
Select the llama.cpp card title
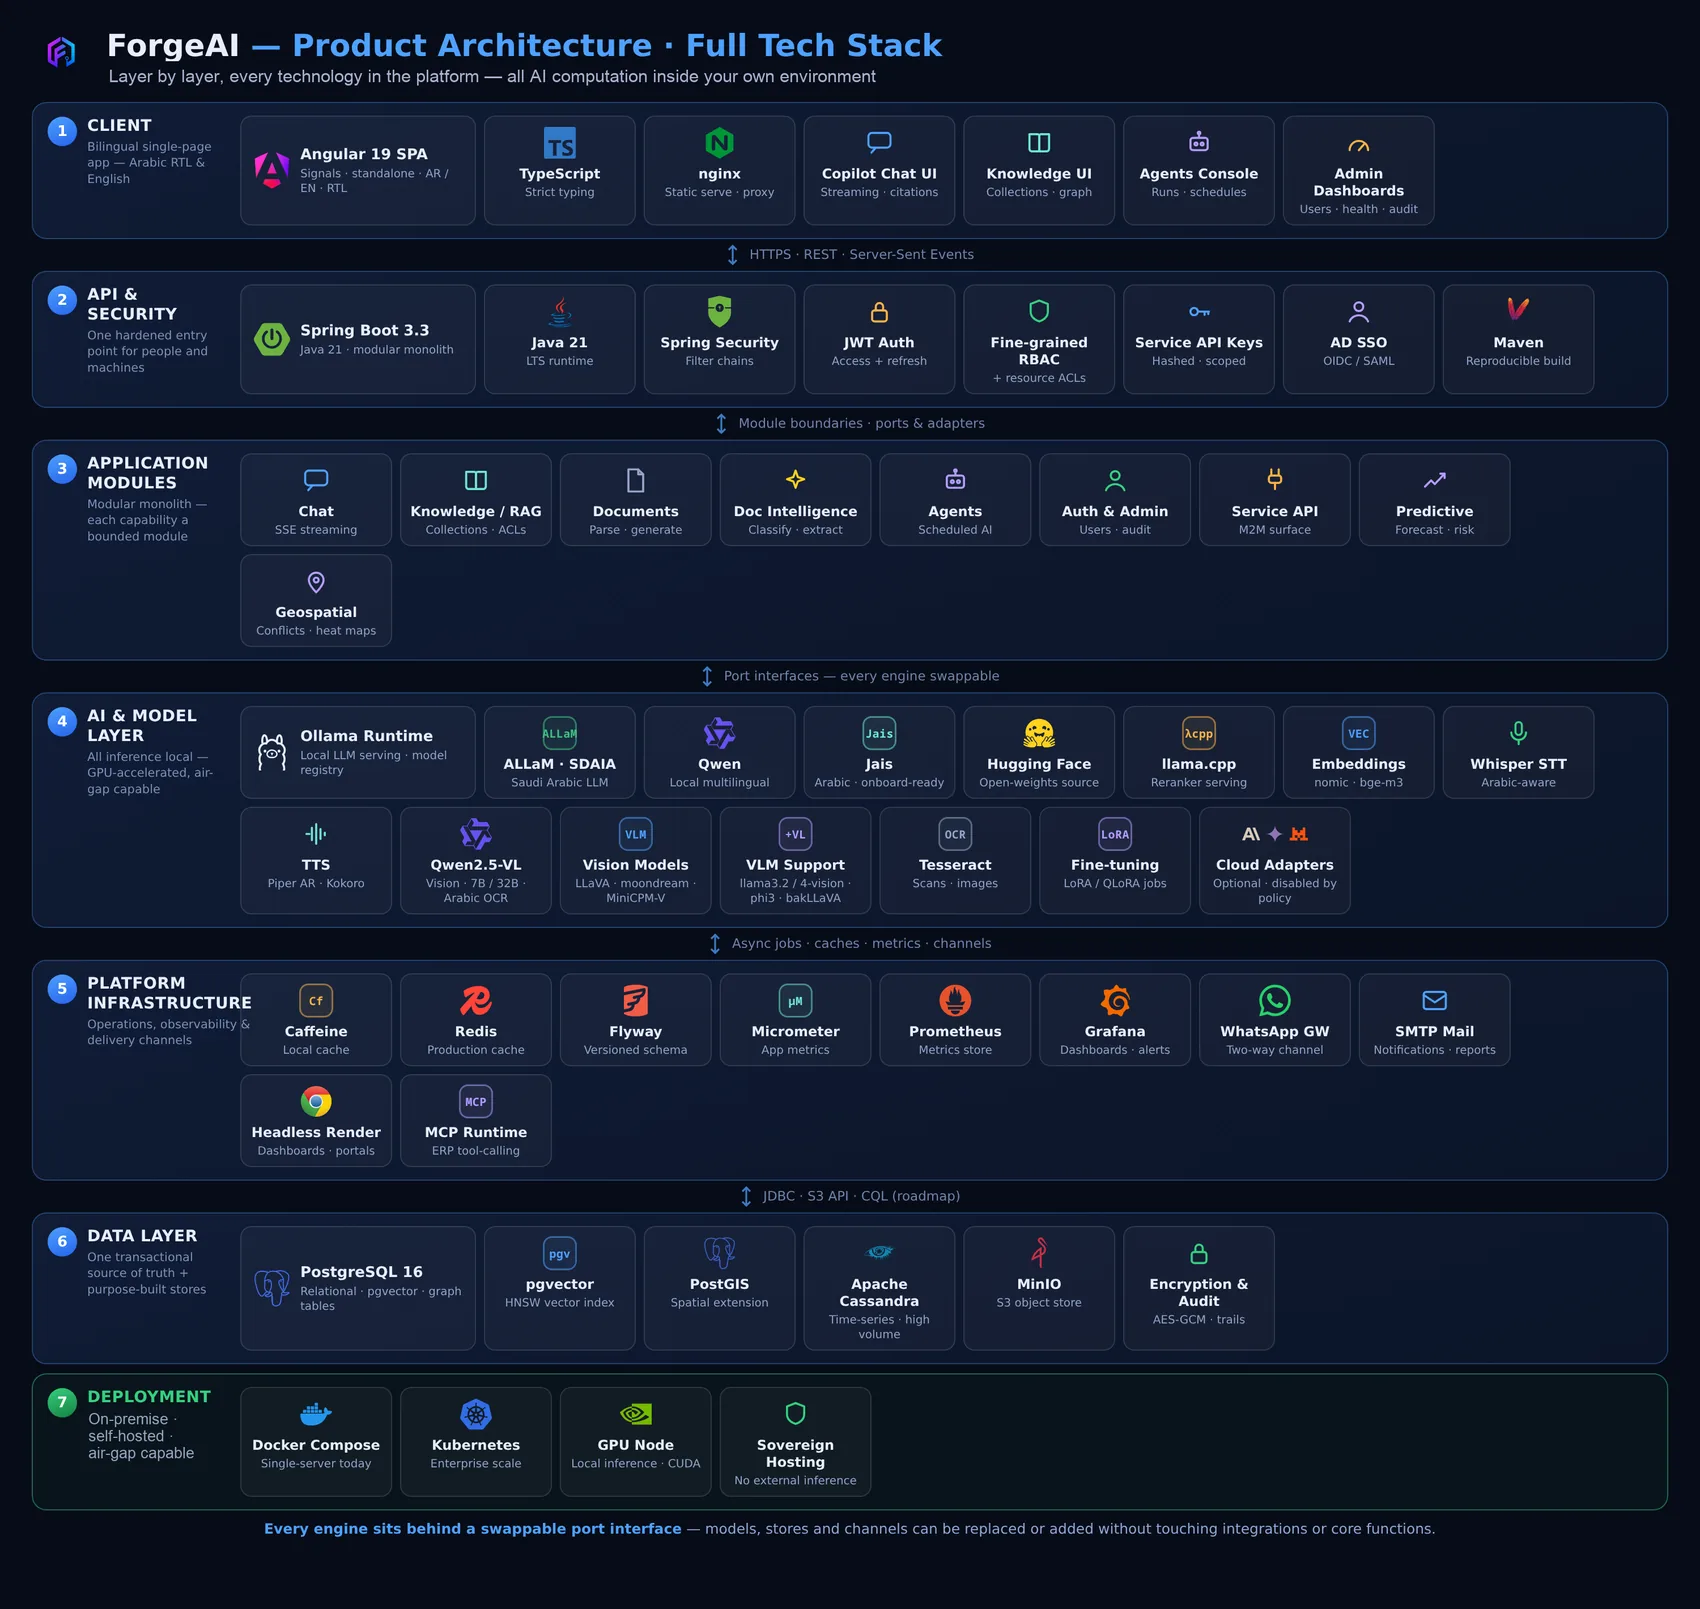tap(1199, 764)
